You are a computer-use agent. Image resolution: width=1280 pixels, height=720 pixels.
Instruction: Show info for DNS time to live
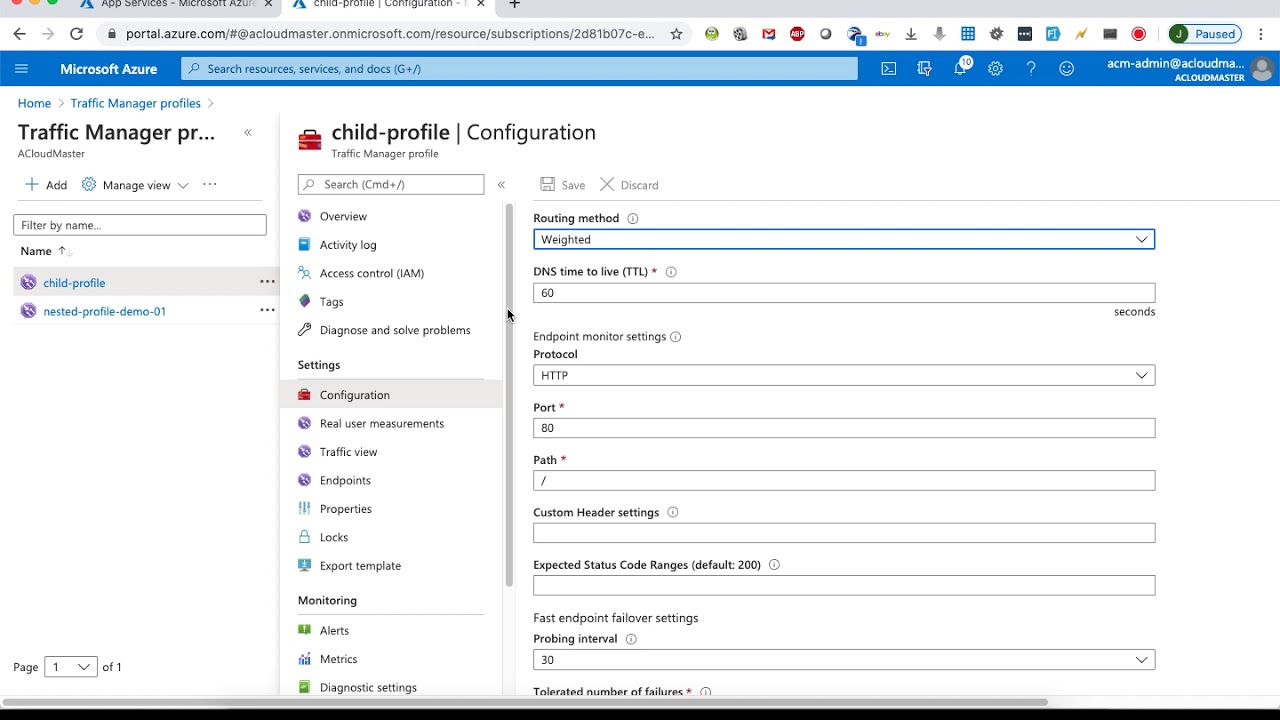click(671, 272)
